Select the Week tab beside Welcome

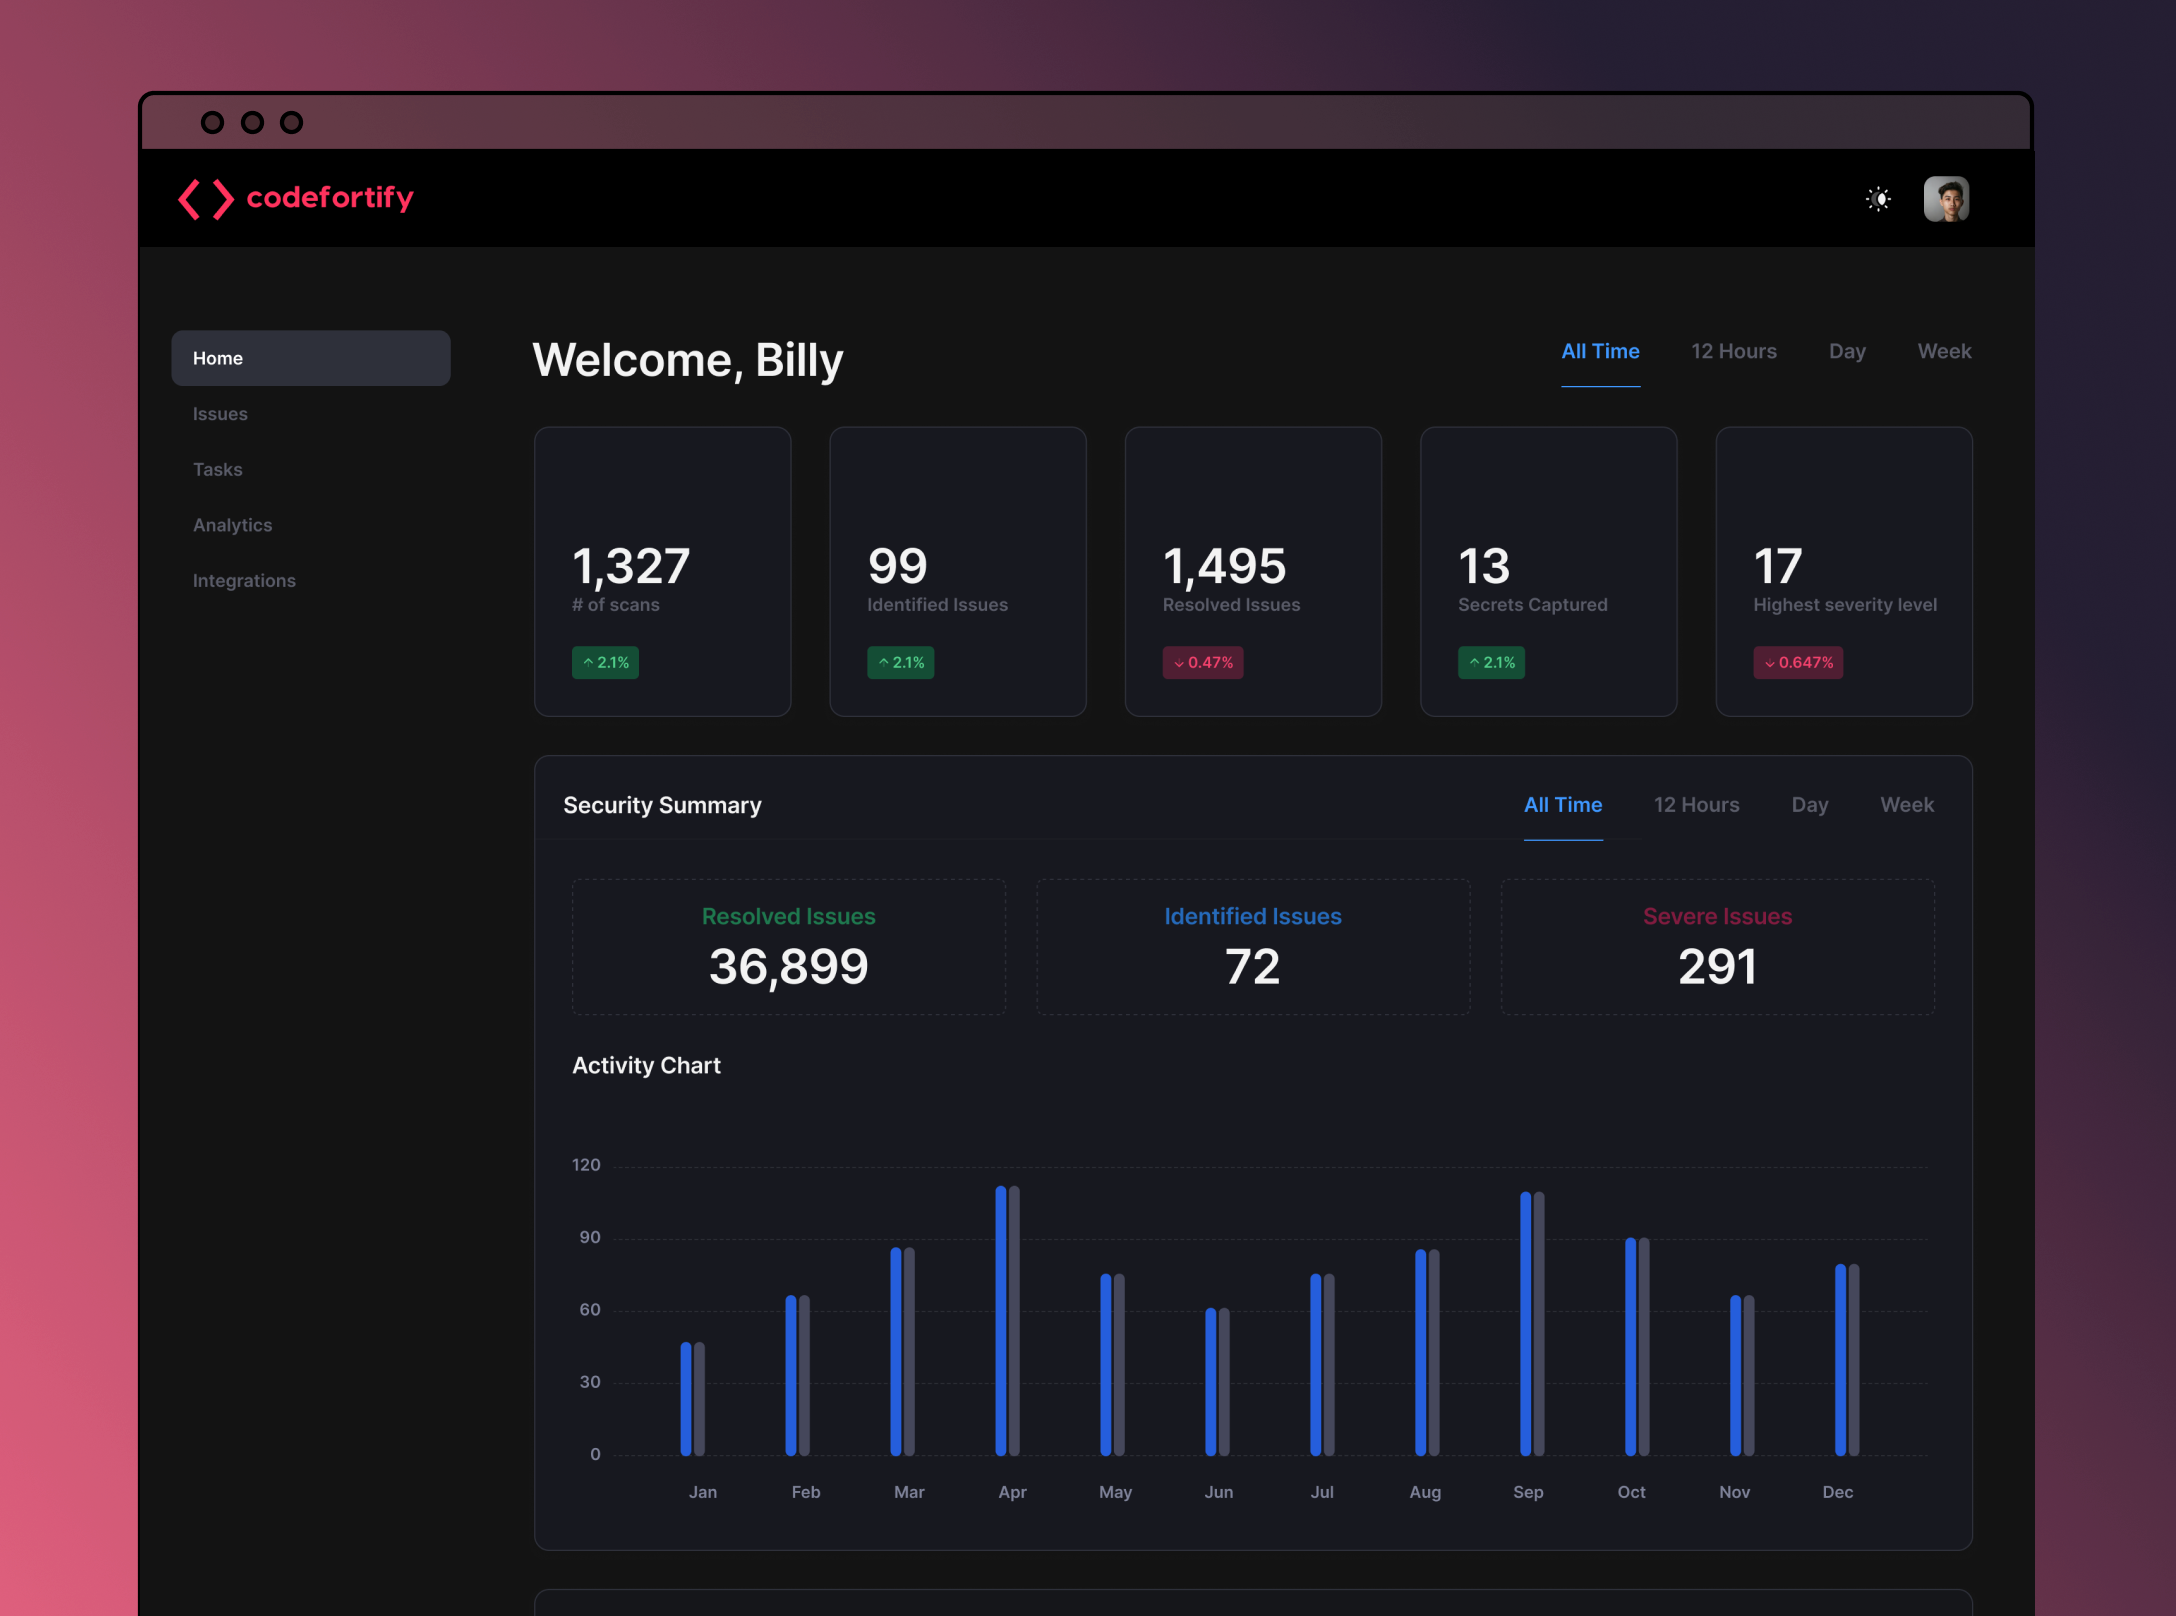(1943, 352)
